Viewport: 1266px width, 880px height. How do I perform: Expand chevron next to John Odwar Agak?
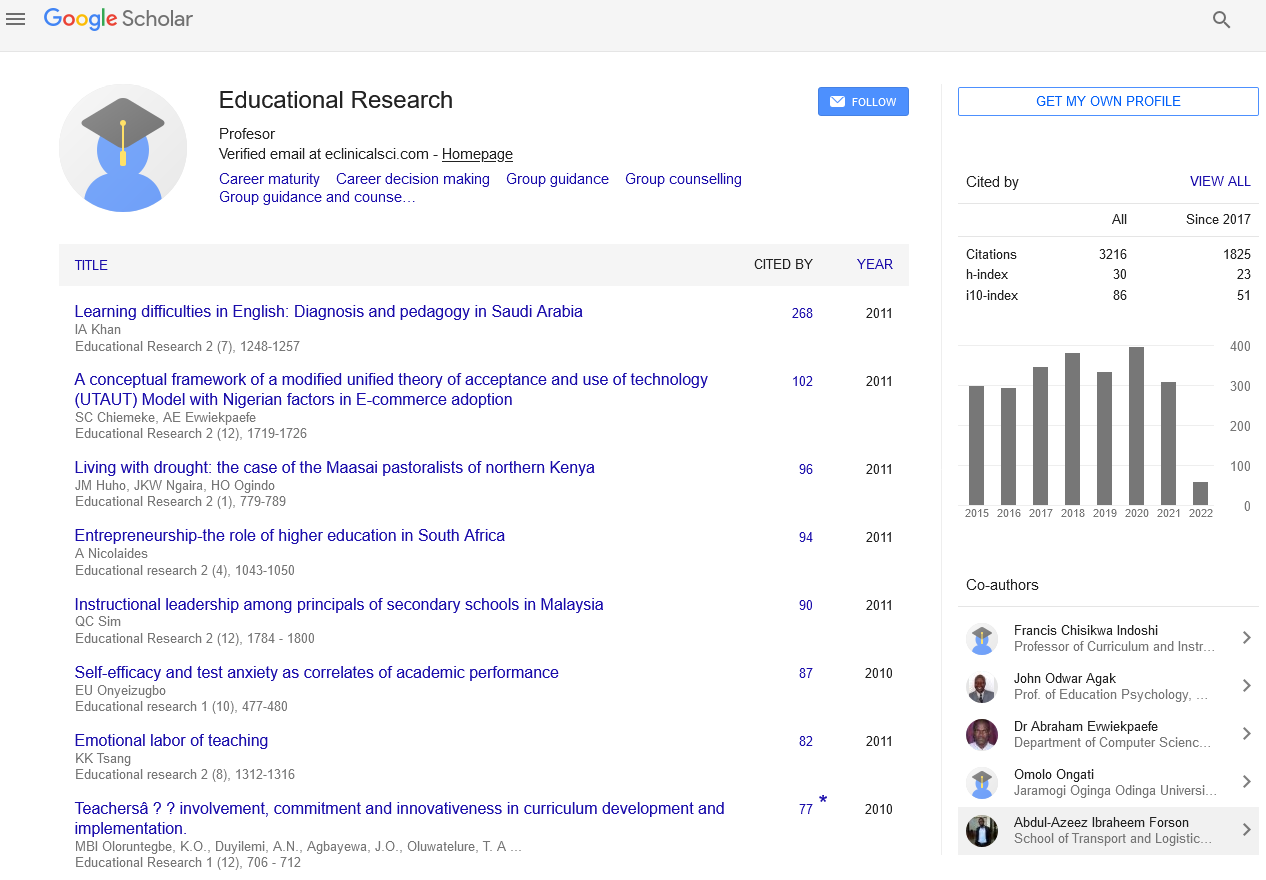point(1246,686)
